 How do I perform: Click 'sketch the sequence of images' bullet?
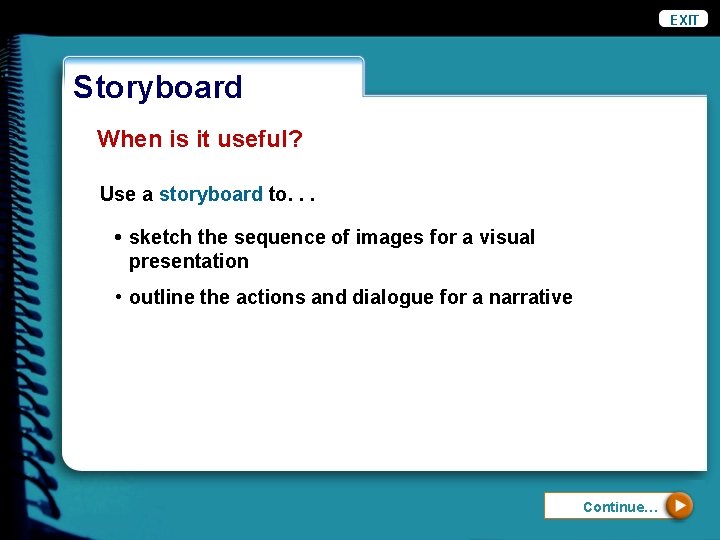[325, 249]
